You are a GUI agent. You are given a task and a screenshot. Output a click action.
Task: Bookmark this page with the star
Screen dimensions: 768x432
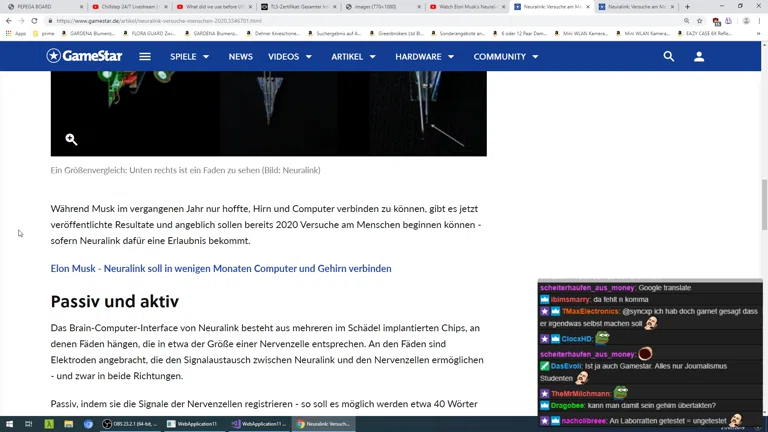[699, 21]
